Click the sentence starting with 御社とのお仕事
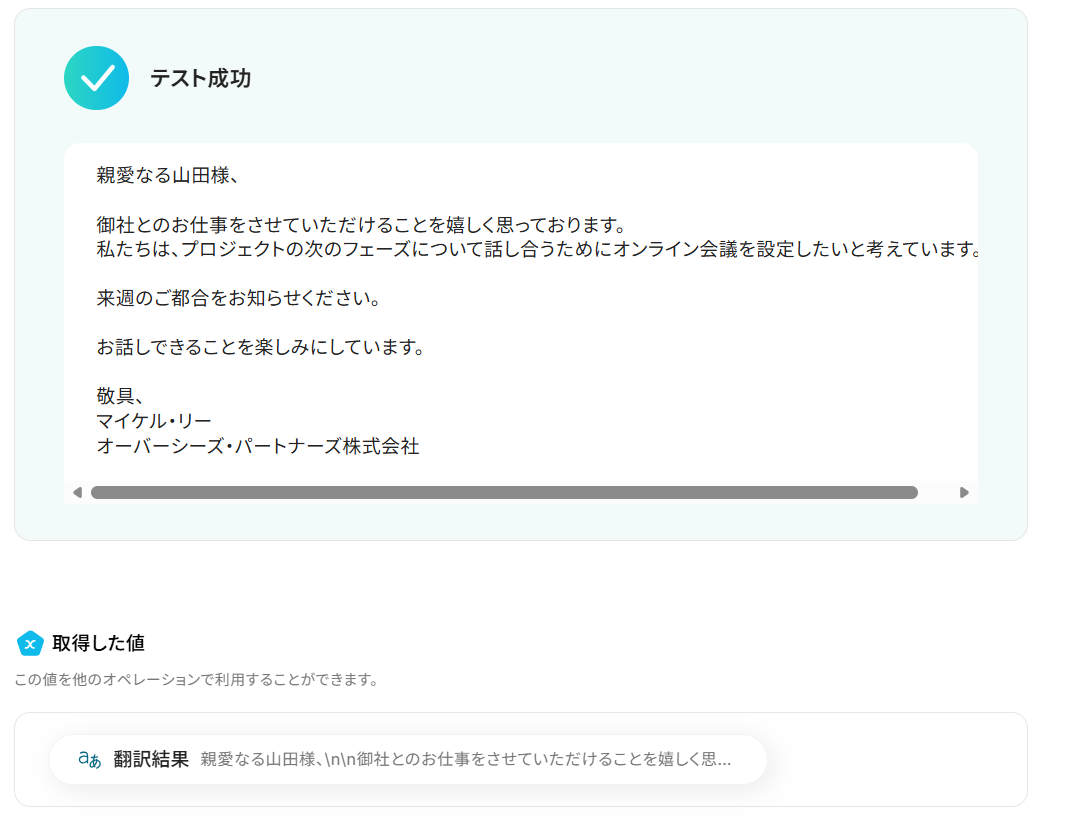Screen dimensions: 1068x838 tap(361, 225)
